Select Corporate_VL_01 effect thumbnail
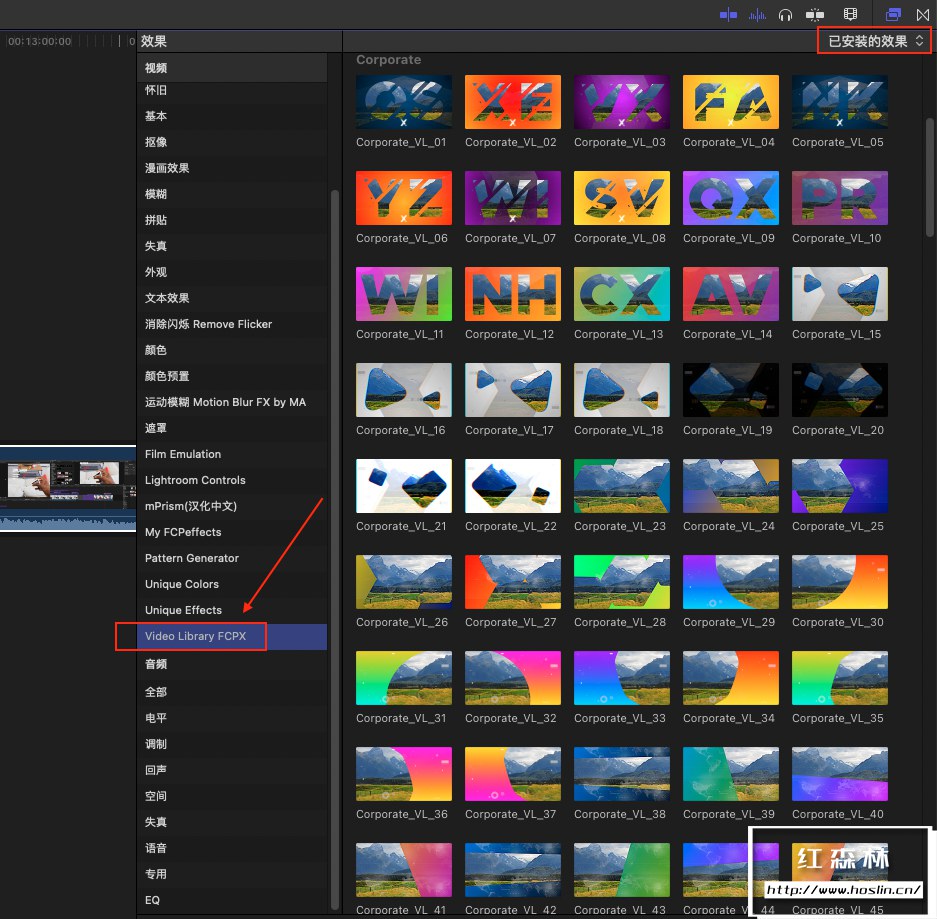 pos(403,102)
